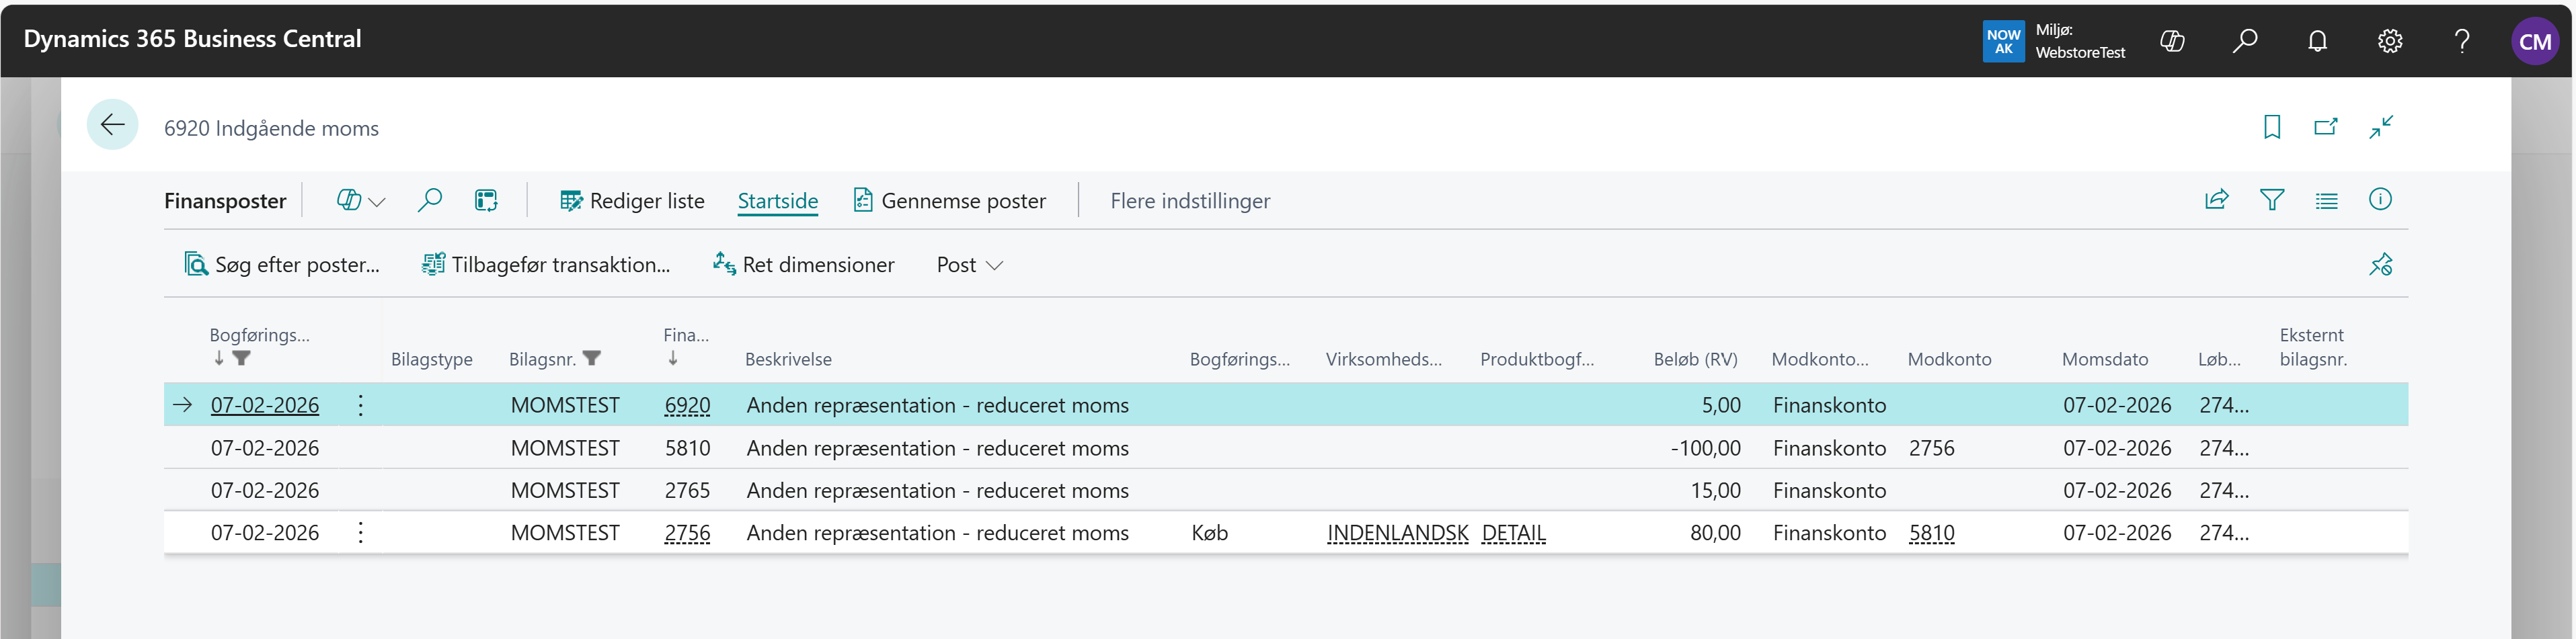This screenshot has height=639, width=2576.
Task: Open the Business Central settings gear
Action: pyautogui.click(x=2389, y=41)
